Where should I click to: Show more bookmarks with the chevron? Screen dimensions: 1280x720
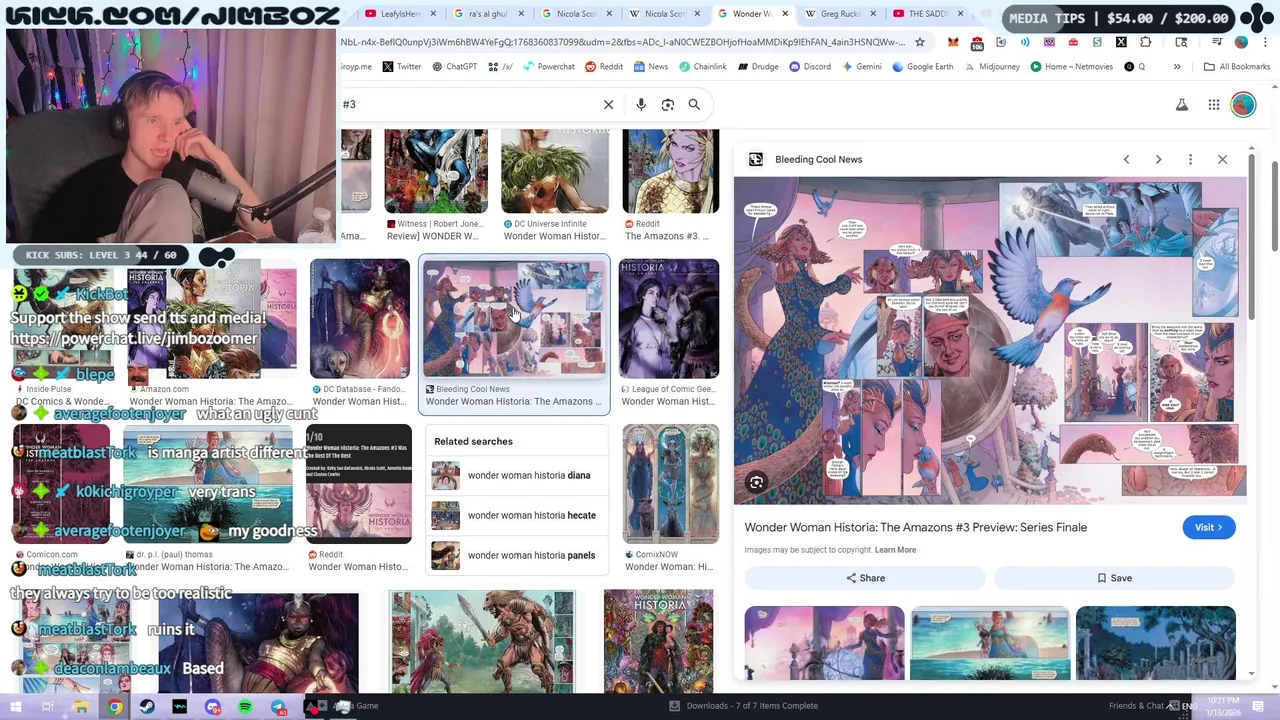(x=1177, y=67)
